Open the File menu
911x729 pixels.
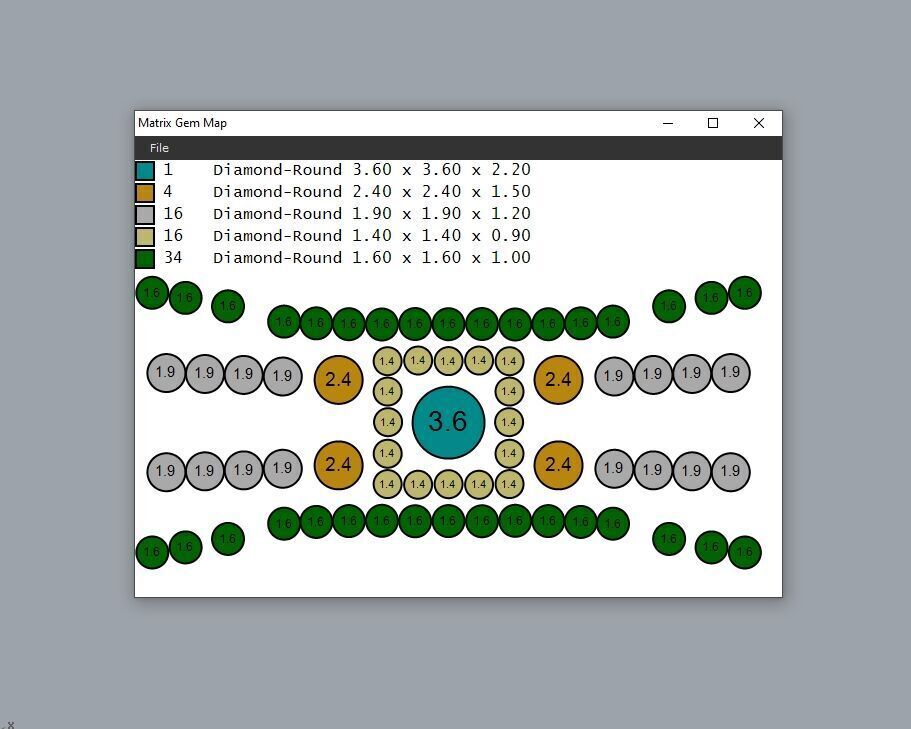click(x=159, y=148)
